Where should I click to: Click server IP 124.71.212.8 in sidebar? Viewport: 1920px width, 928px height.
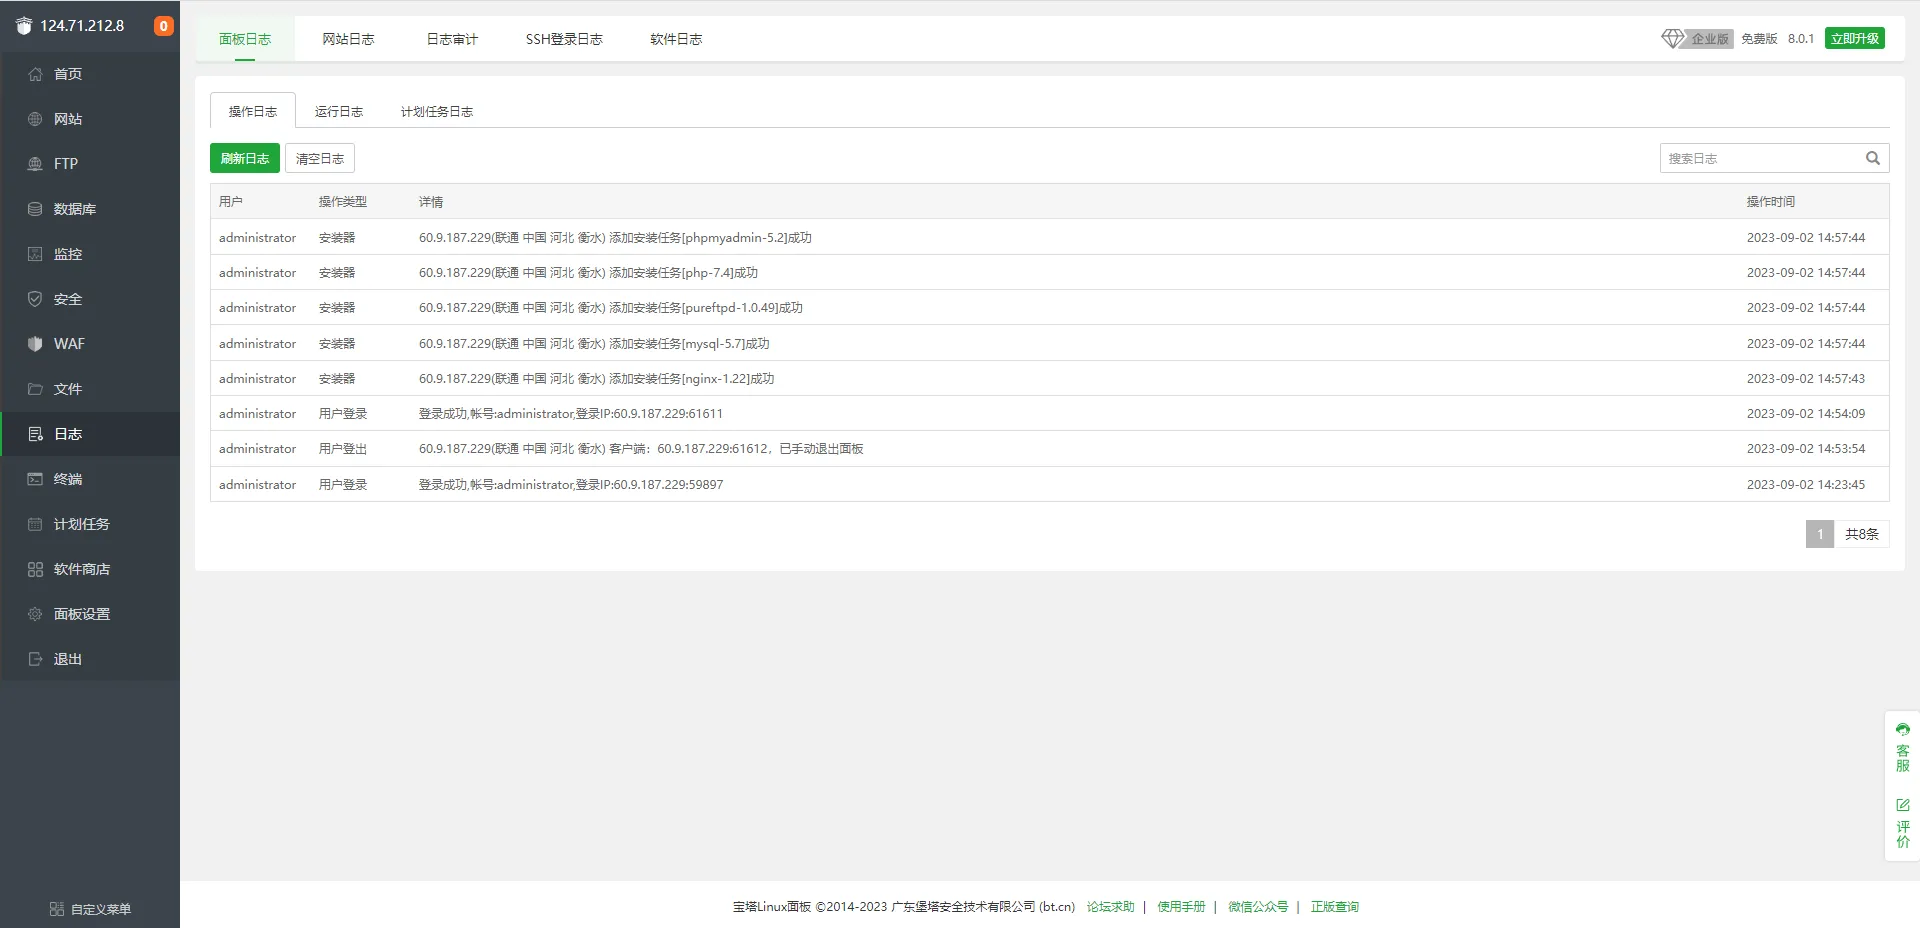click(x=82, y=26)
